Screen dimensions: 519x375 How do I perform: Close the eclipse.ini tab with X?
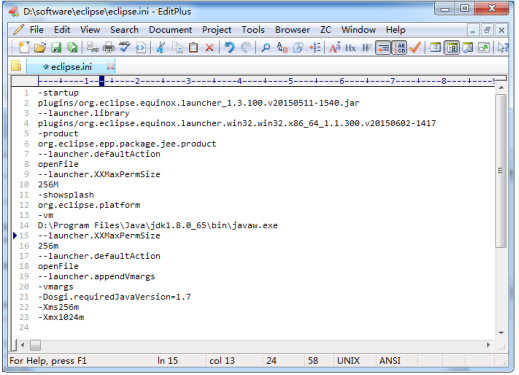click(110, 67)
